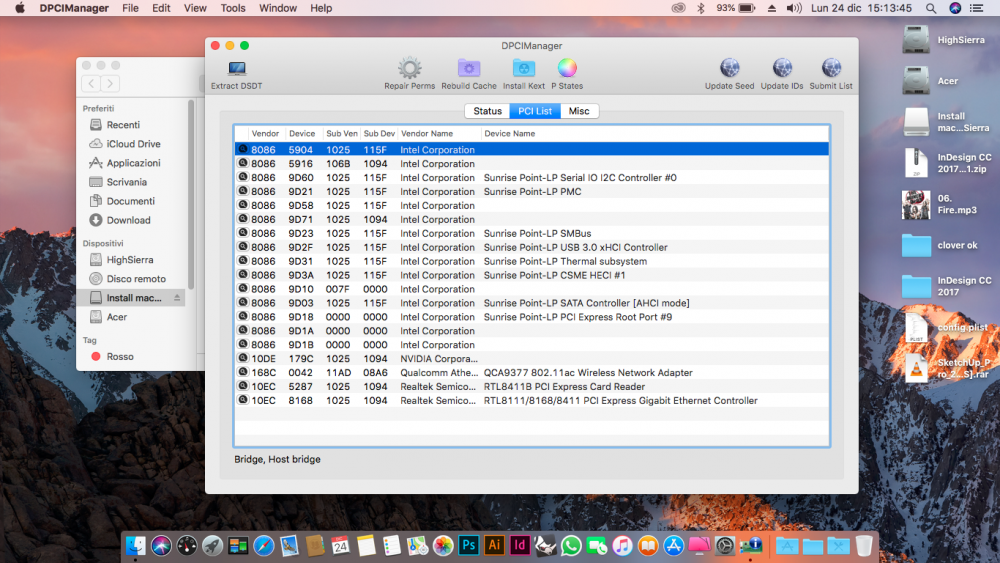Click the Update Seed globe icon

tap(730, 68)
